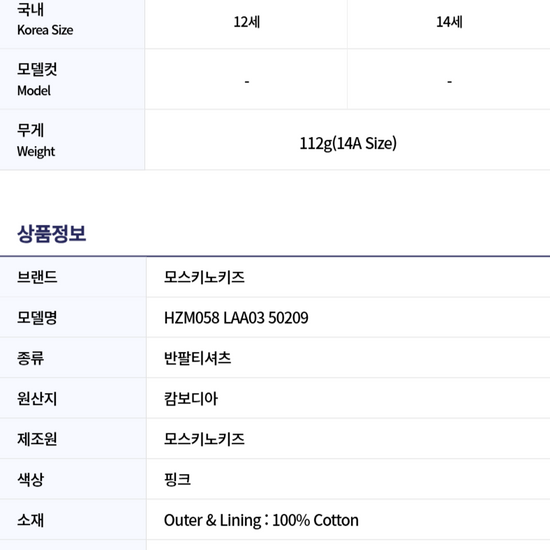Click the brand value 모스키노키즈
This screenshot has width=550, height=550.
[x=204, y=277]
